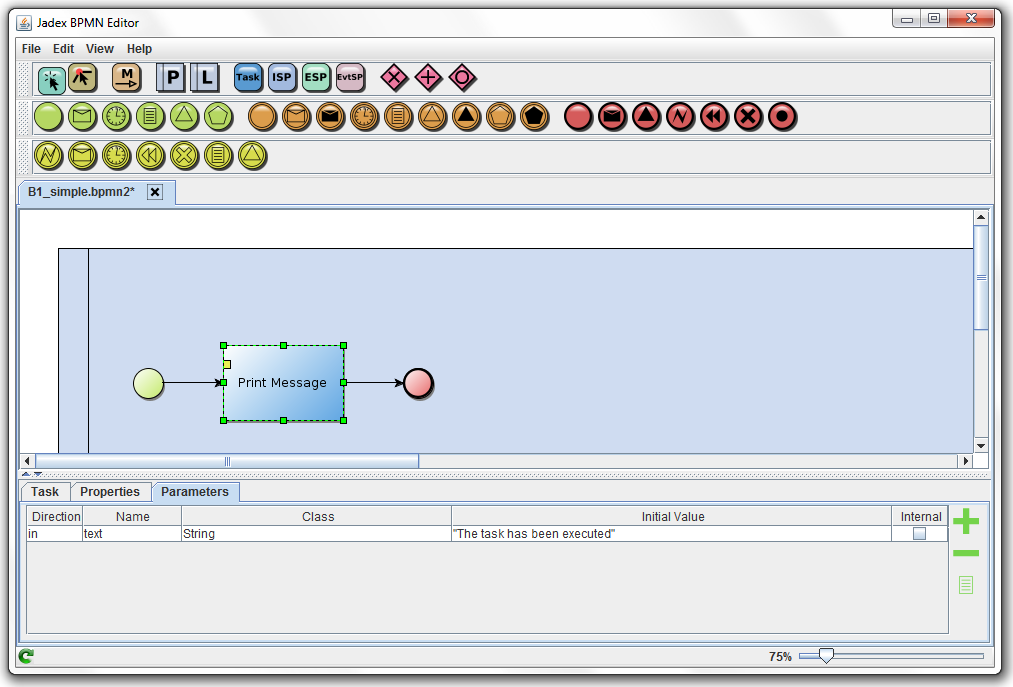1013x687 pixels.
Task: Select the green message start event tool
Action: (82, 117)
